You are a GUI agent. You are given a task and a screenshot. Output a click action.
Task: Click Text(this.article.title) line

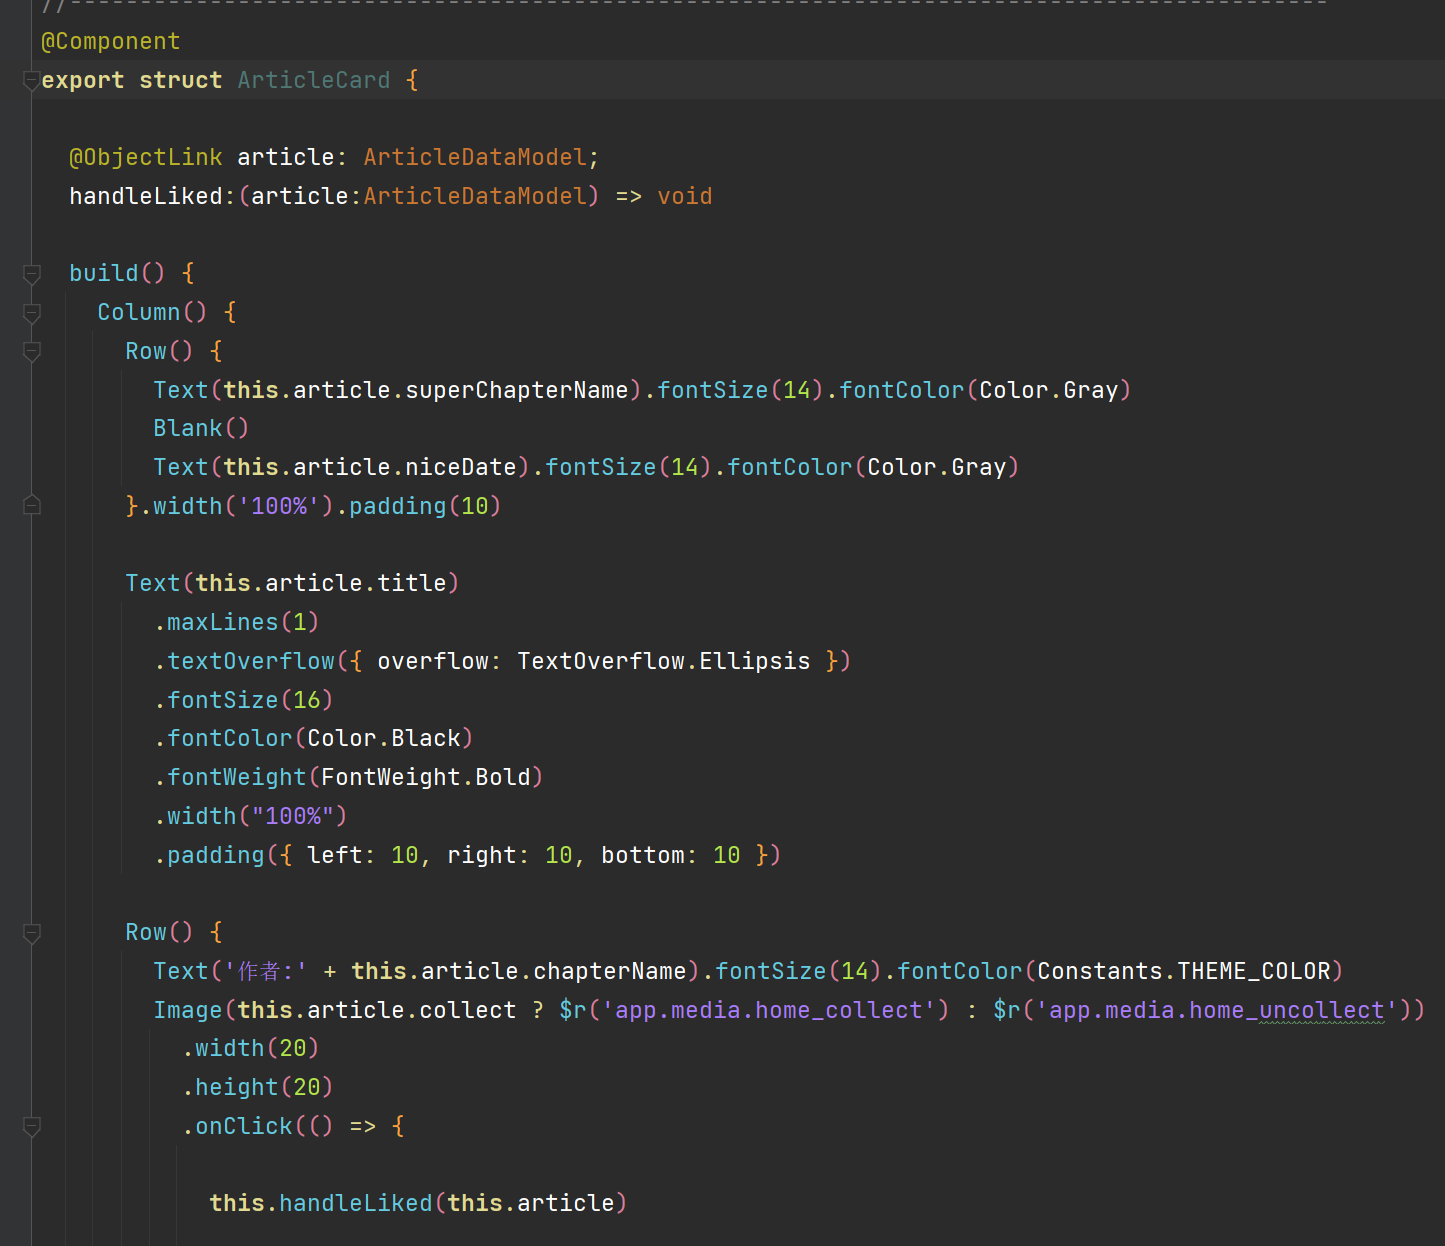coord(292,583)
